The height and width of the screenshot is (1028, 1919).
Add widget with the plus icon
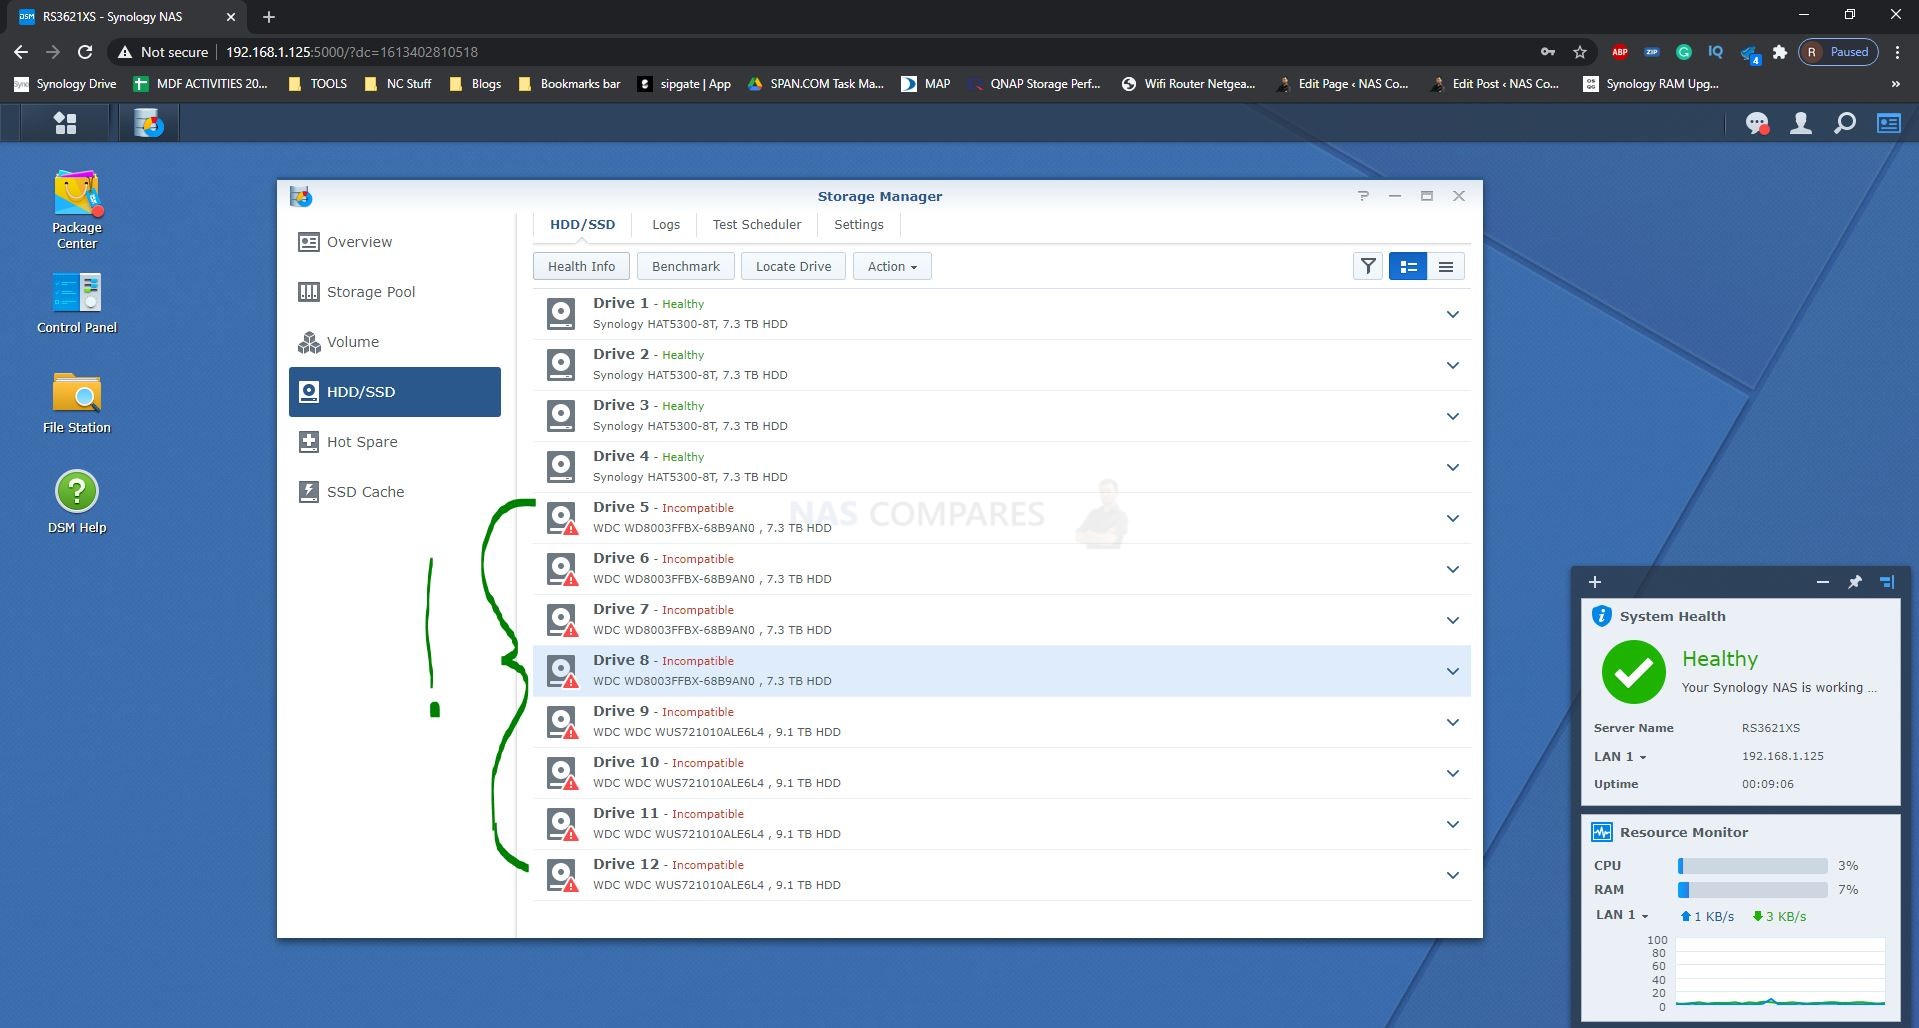(x=1595, y=582)
